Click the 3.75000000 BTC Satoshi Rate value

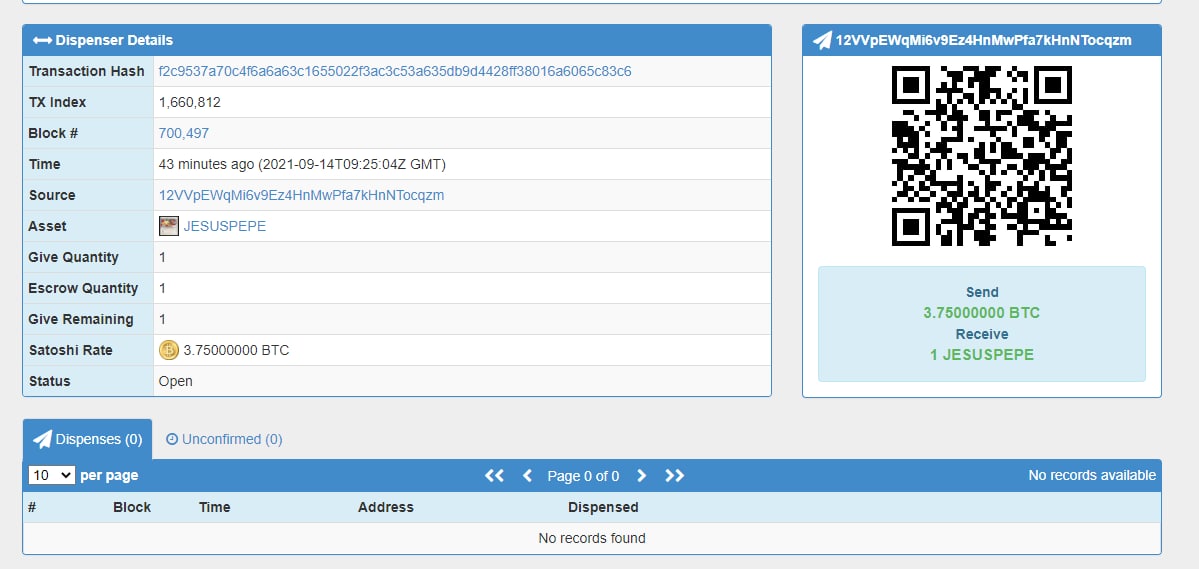(236, 350)
